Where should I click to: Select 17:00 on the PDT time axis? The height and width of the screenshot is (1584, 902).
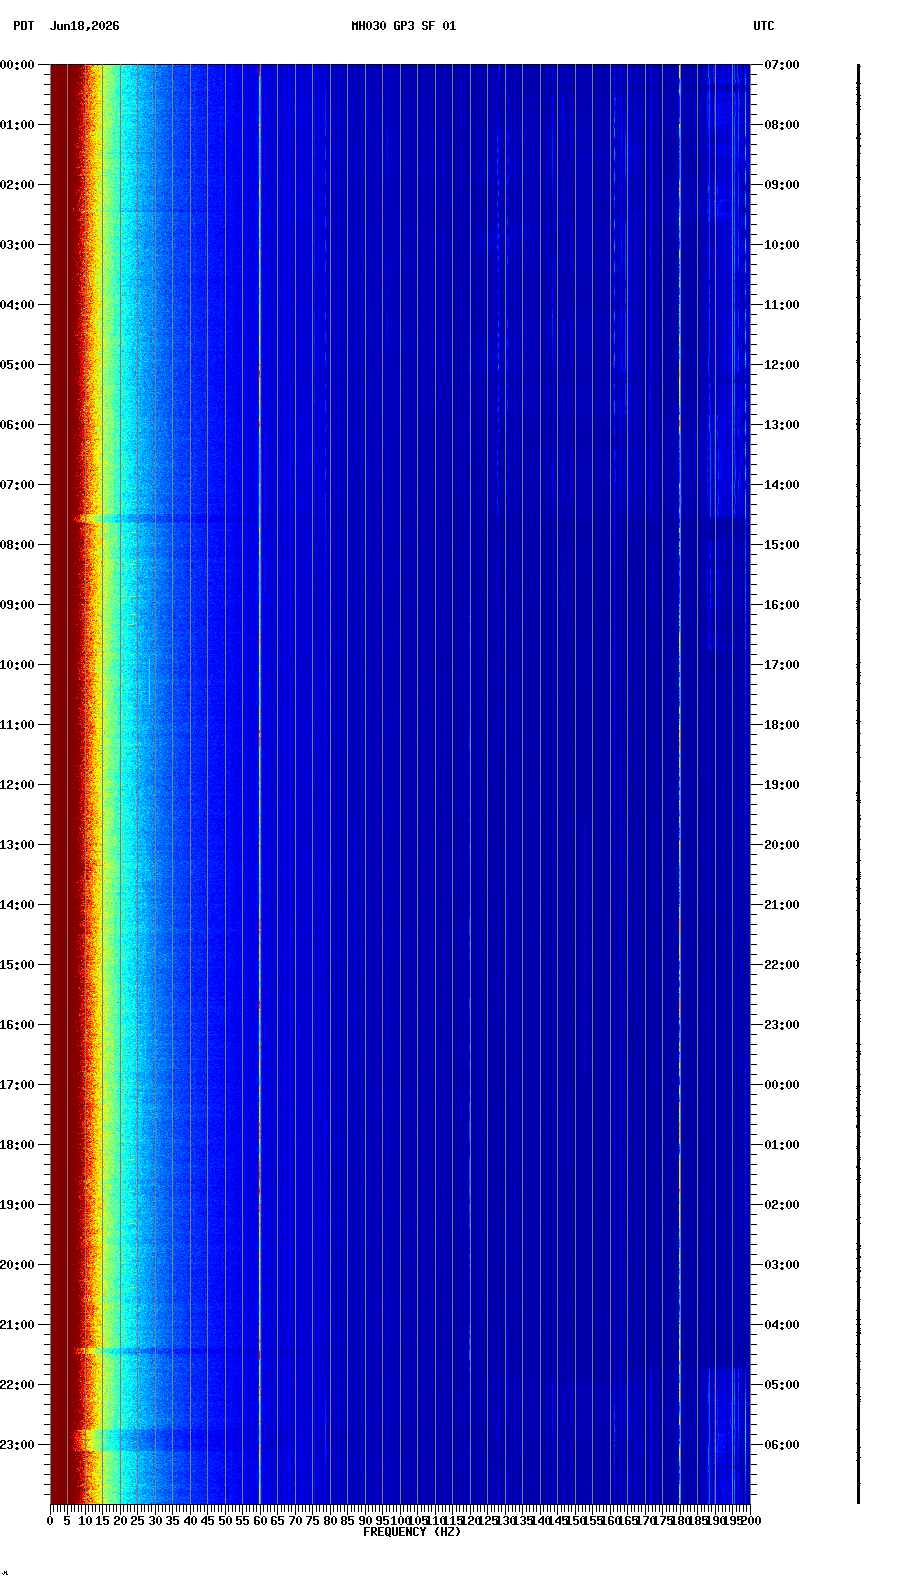(x=17, y=1085)
